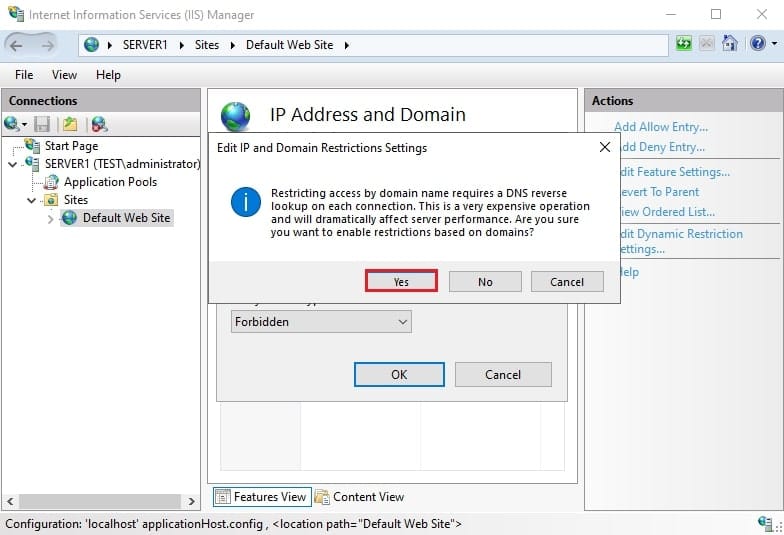784x535 pixels.
Task: Click the Save icon in Connections toolbar
Action: [42, 124]
